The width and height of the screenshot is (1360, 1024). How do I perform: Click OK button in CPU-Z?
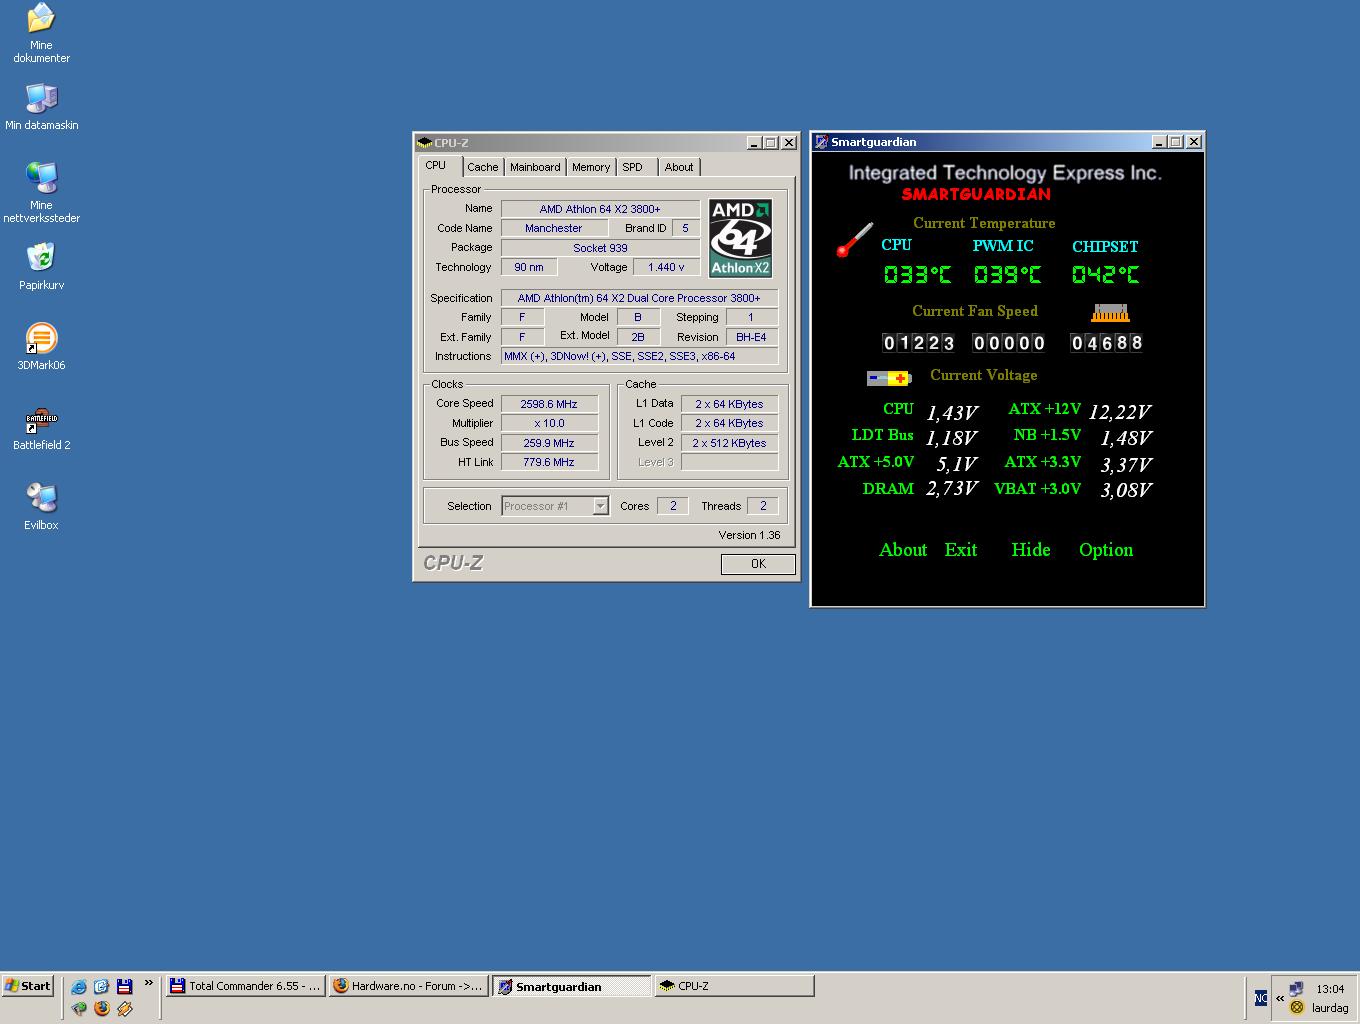tap(758, 564)
